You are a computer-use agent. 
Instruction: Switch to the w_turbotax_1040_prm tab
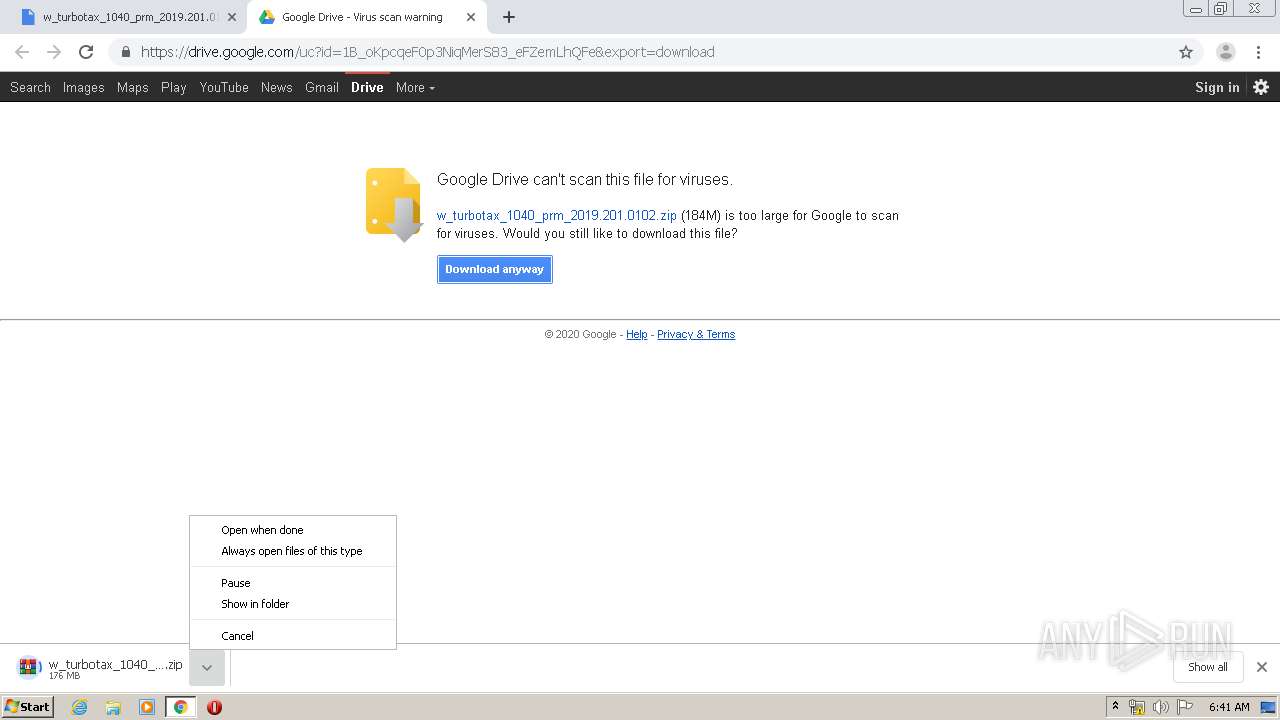pyautogui.click(x=130, y=17)
